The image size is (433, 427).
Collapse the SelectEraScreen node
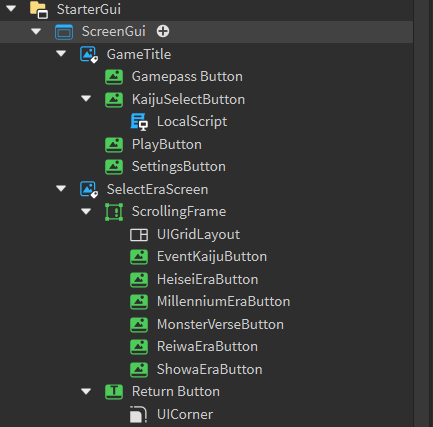61,189
